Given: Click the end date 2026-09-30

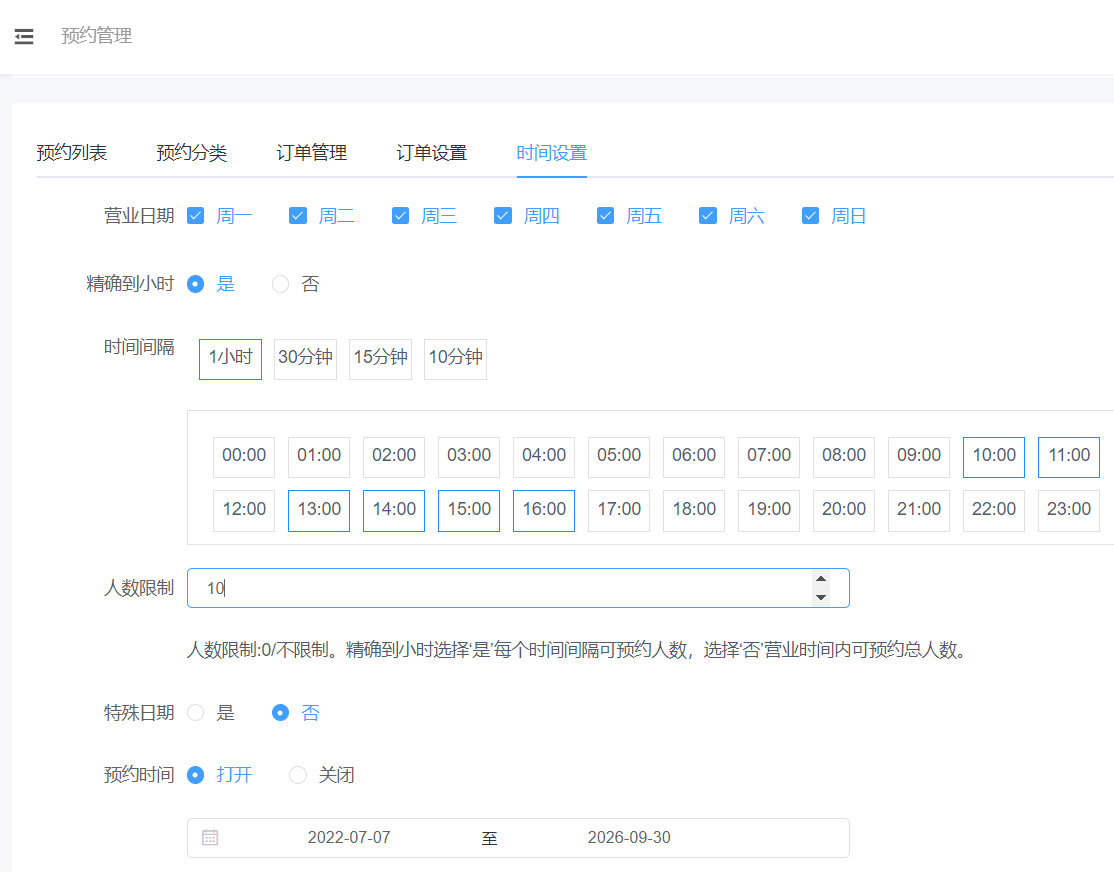Looking at the screenshot, I should click(x=629, y=838).
